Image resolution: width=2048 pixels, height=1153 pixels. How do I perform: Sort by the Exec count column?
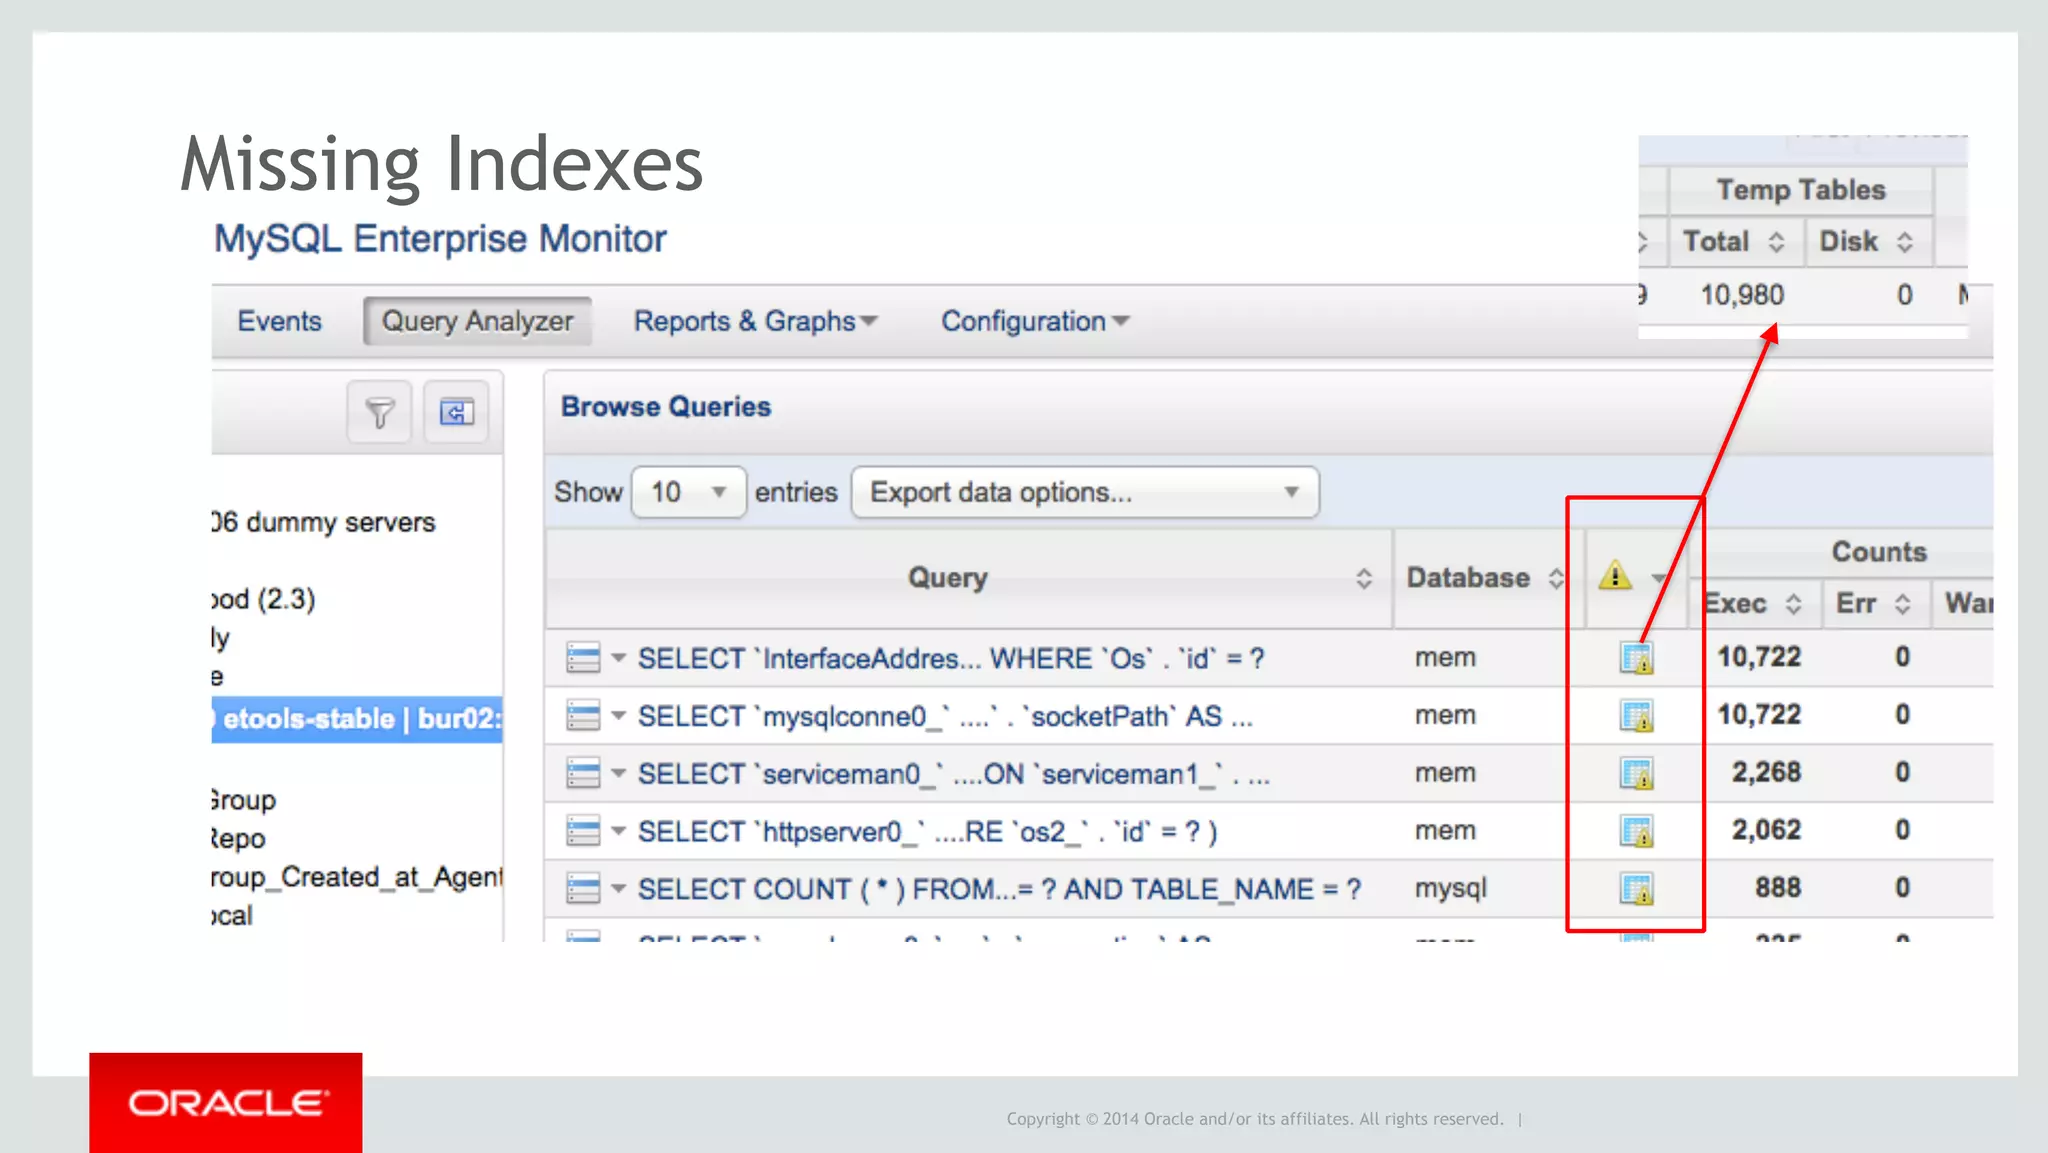[x=1753, y=603]
